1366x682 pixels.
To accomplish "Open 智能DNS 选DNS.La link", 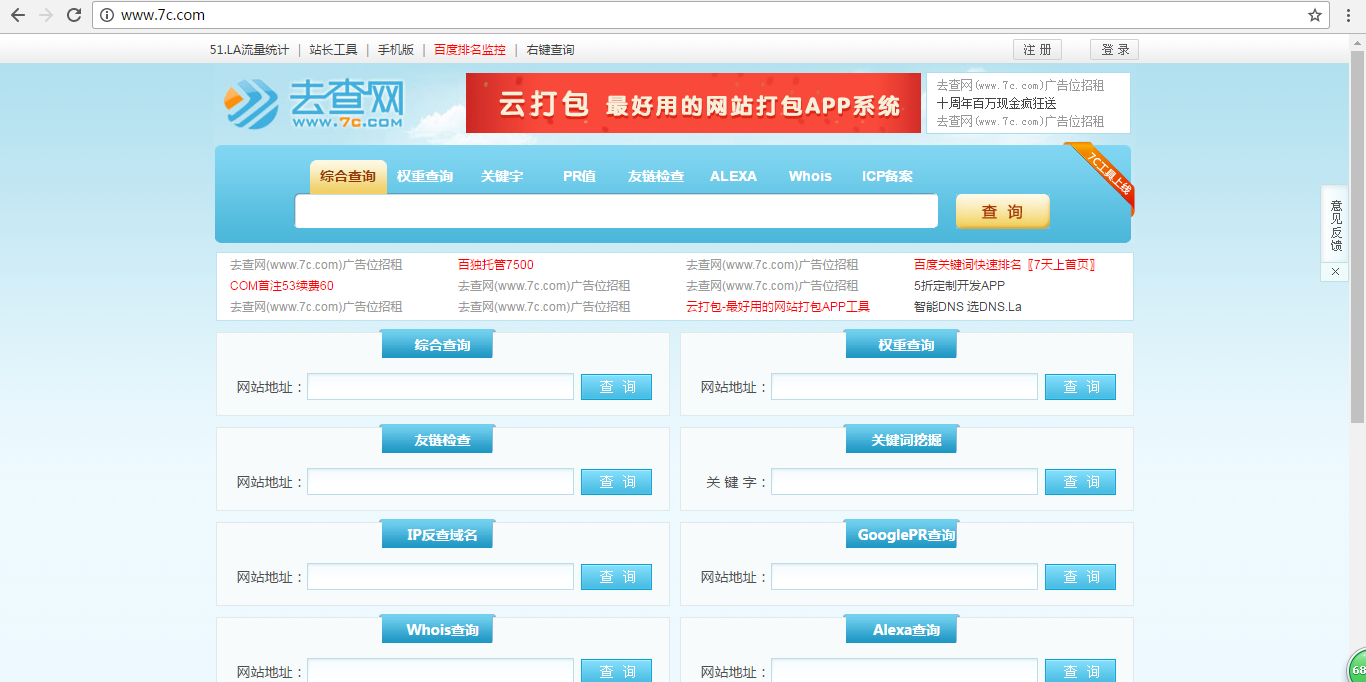I will click(x=968, y=307).
